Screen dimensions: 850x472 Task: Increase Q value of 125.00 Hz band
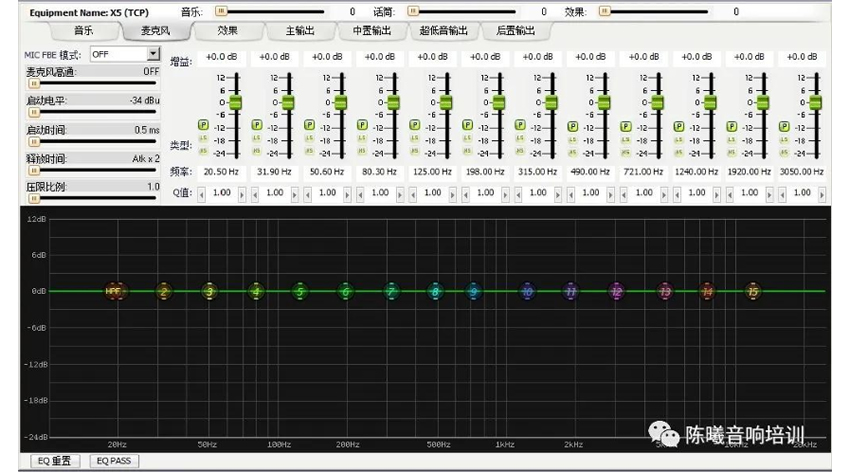coord(453,194)
